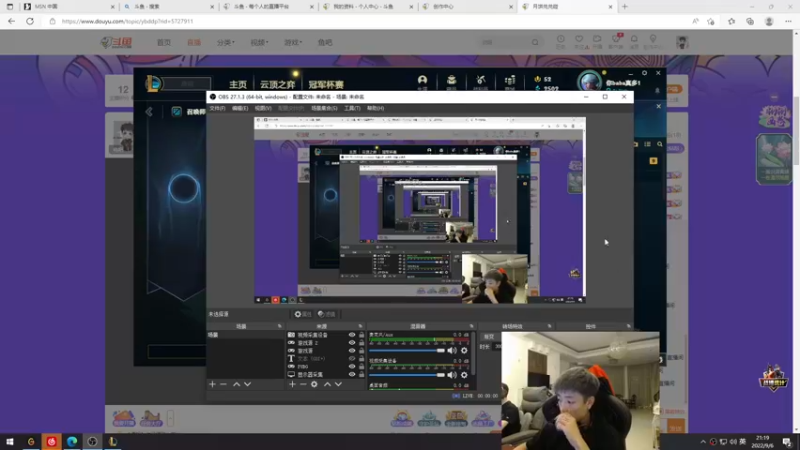This screenshot has height=450, width=800.
Task: Click Douyu homepage nav link
Action: 164,42
